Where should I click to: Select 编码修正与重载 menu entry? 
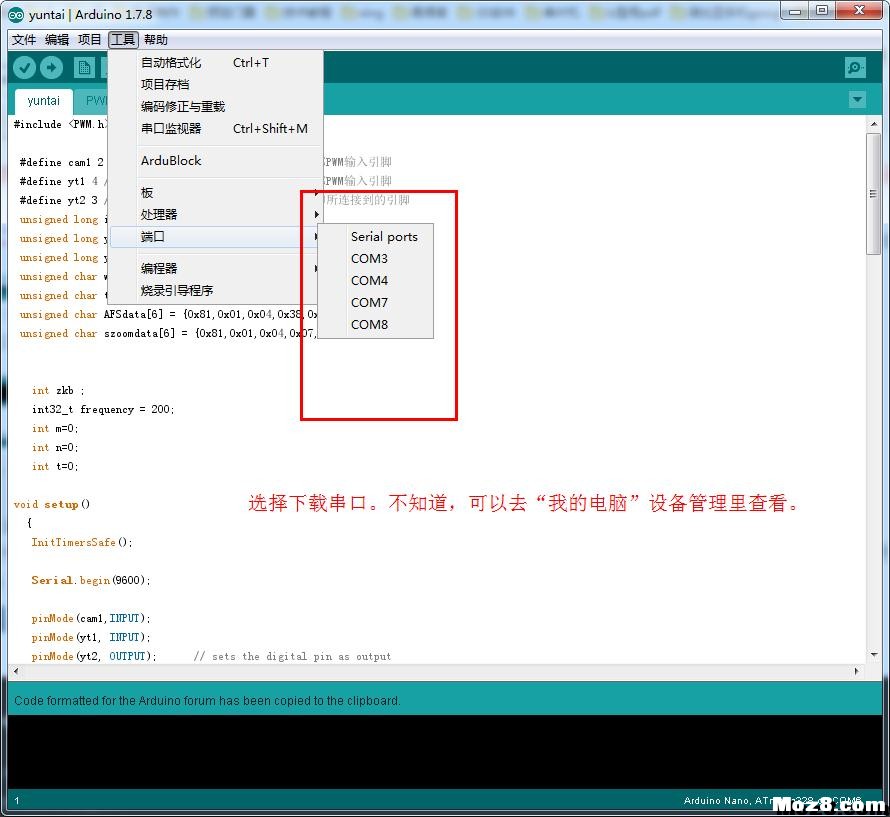216,107
